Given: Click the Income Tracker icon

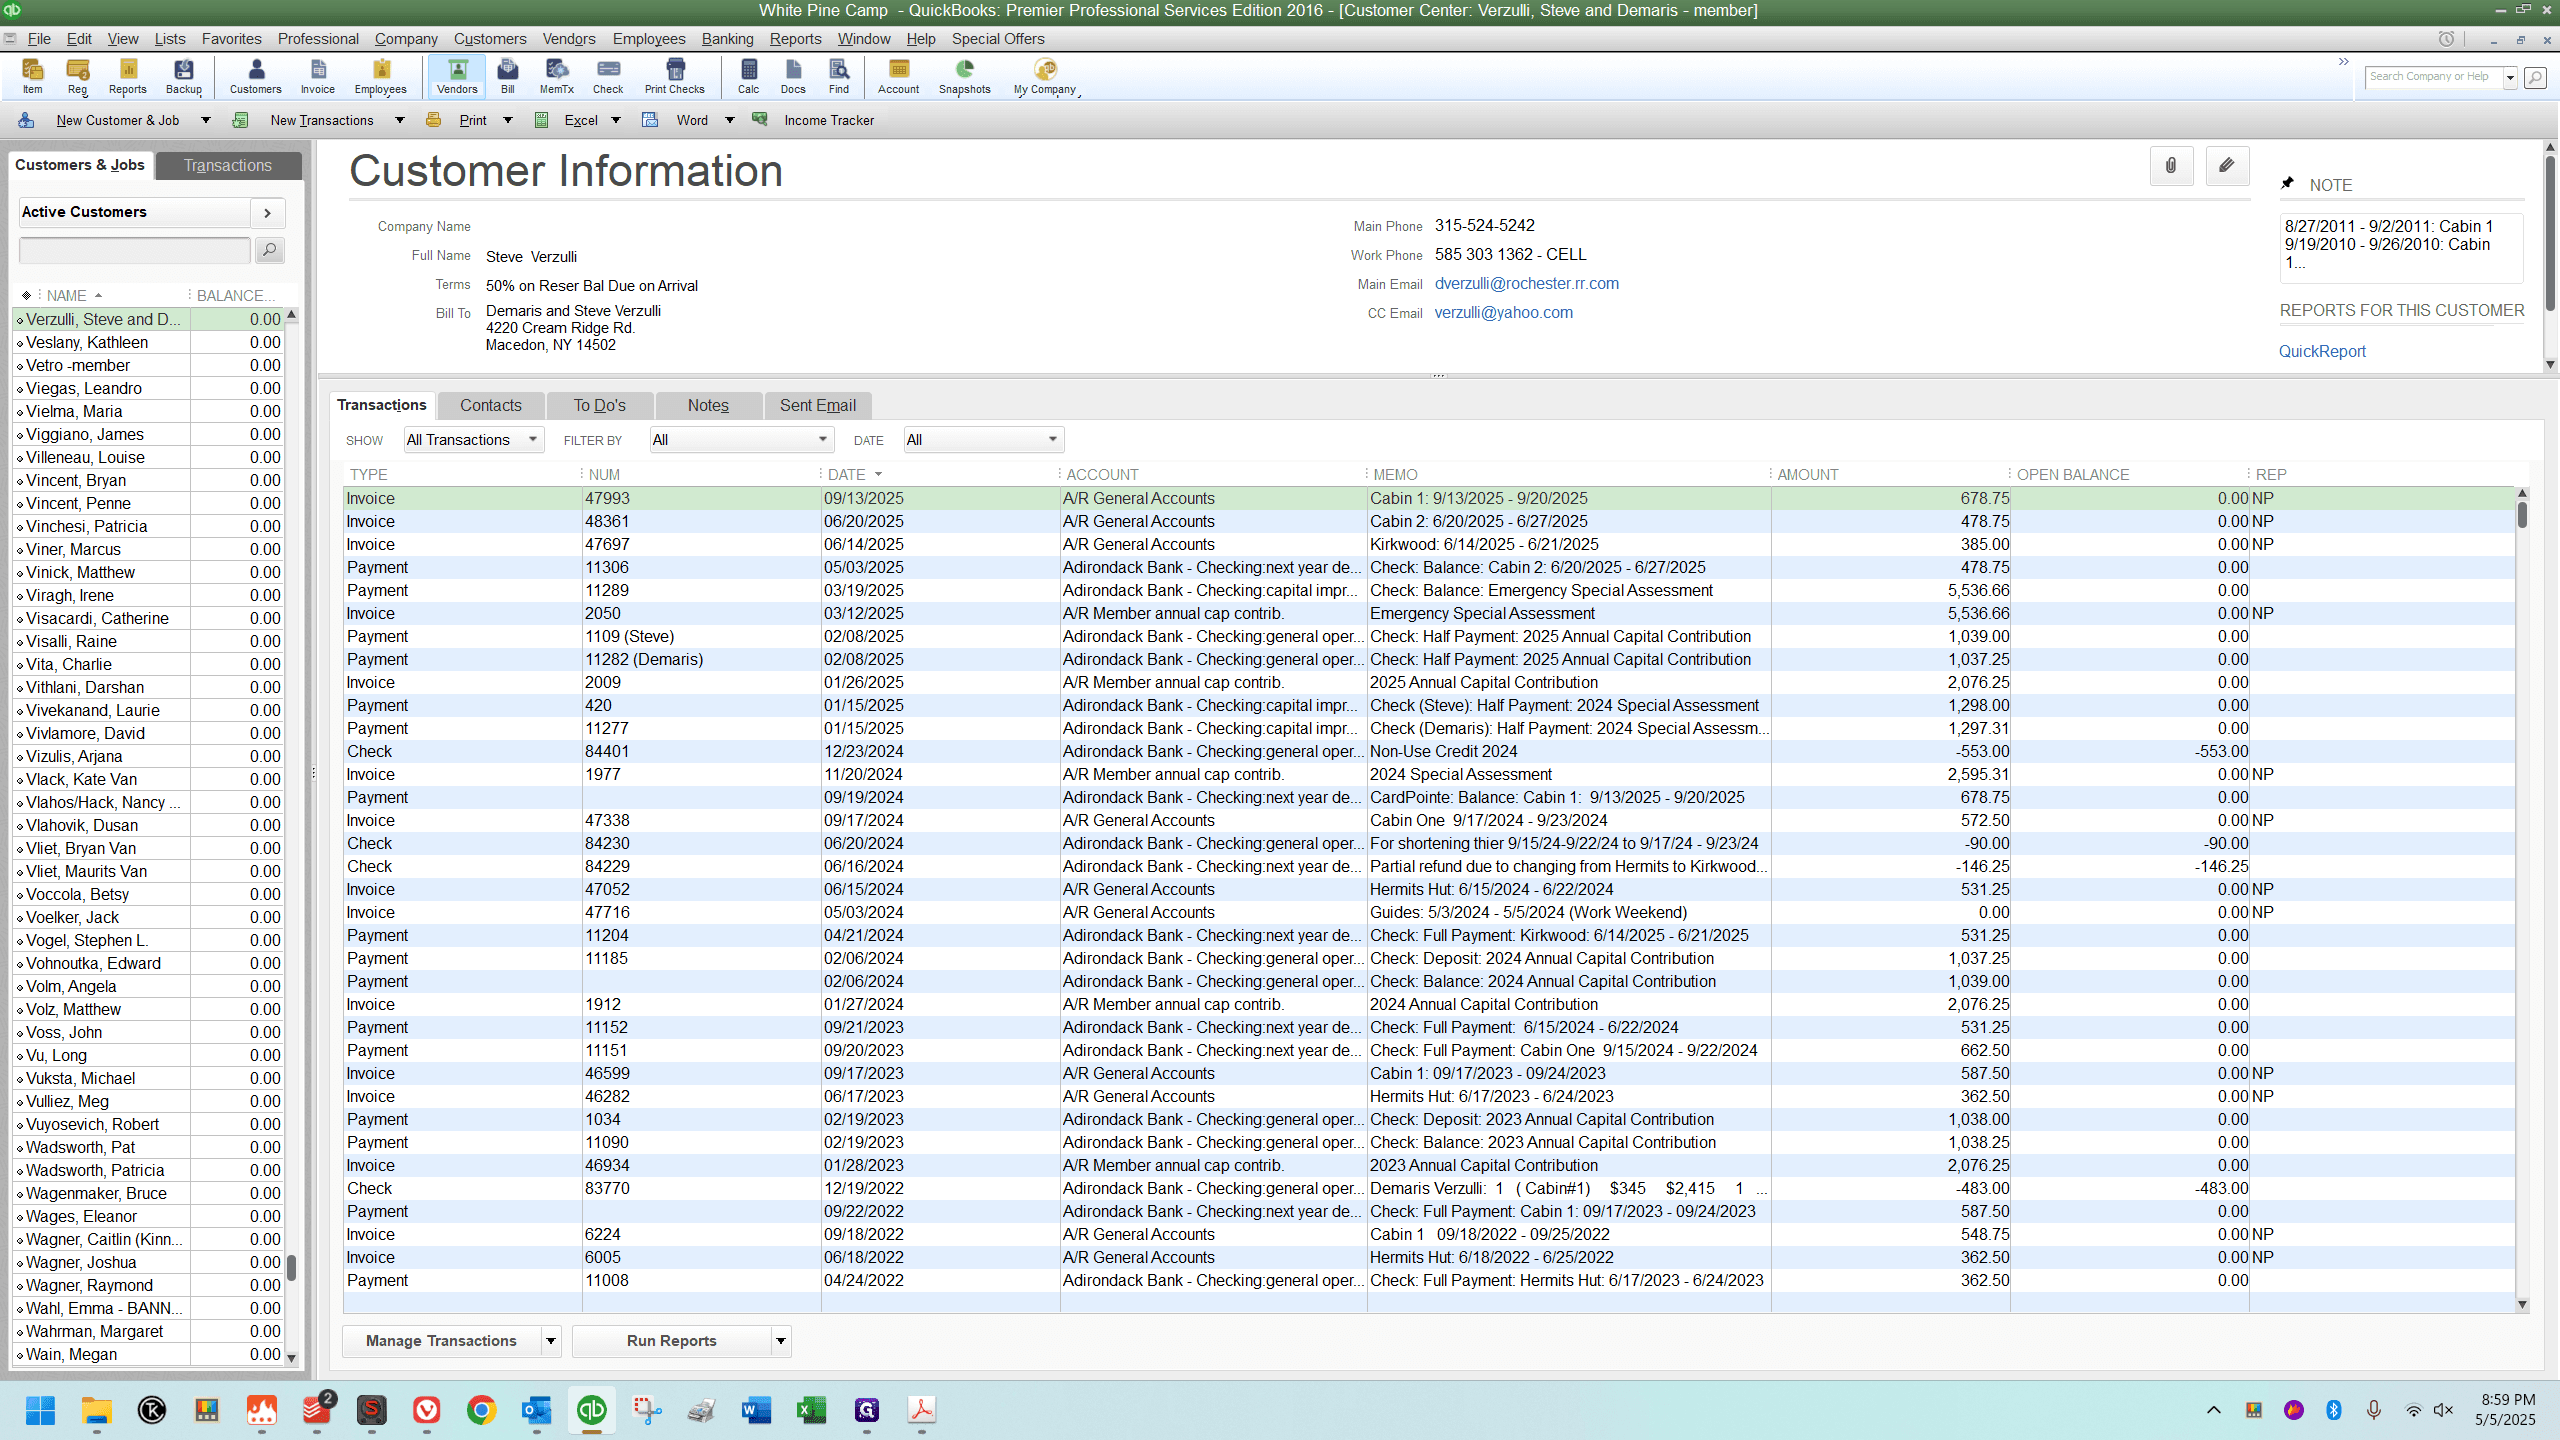Looking at the screenshot, I should pos(760,120).
